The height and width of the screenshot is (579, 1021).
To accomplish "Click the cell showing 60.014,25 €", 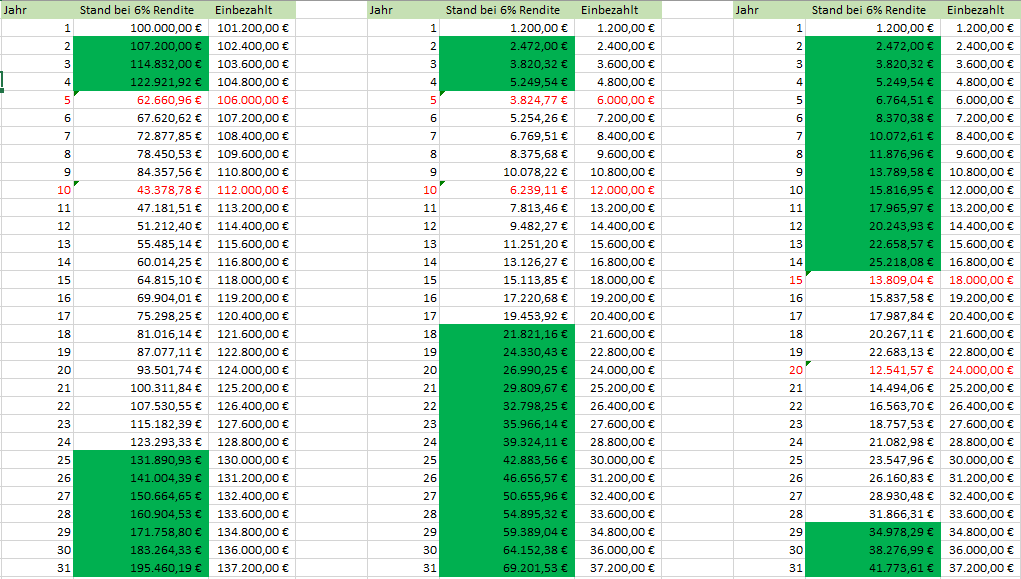I will tap(141, 262).
